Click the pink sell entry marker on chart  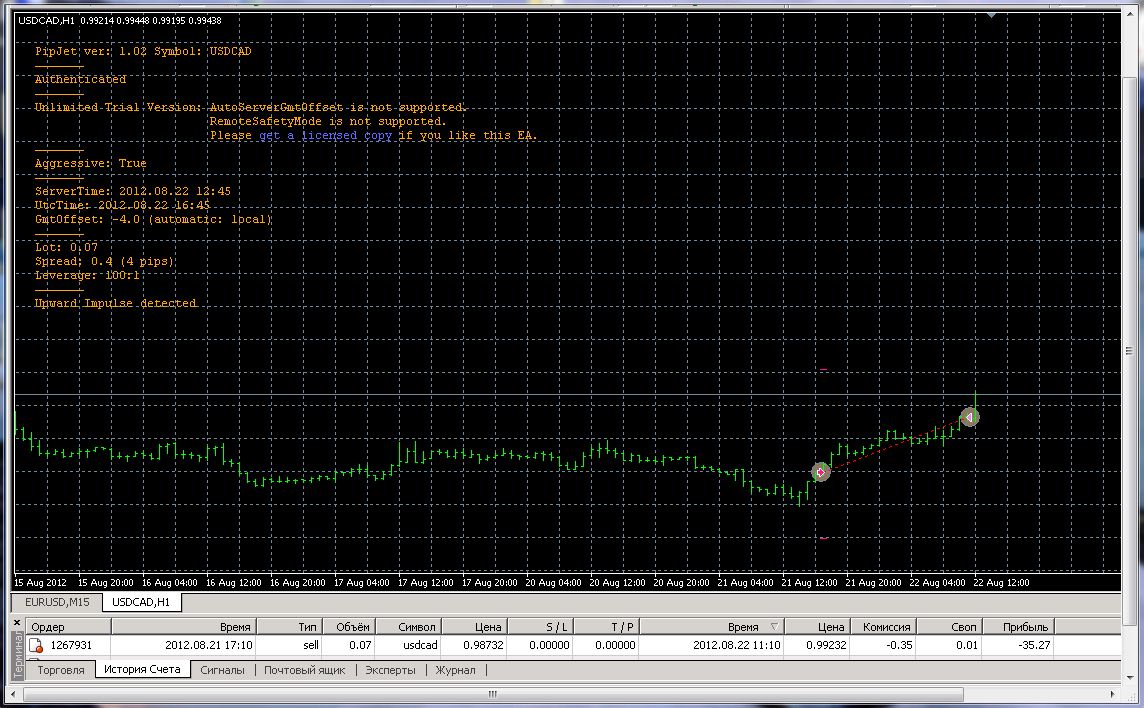pos(821,472)
